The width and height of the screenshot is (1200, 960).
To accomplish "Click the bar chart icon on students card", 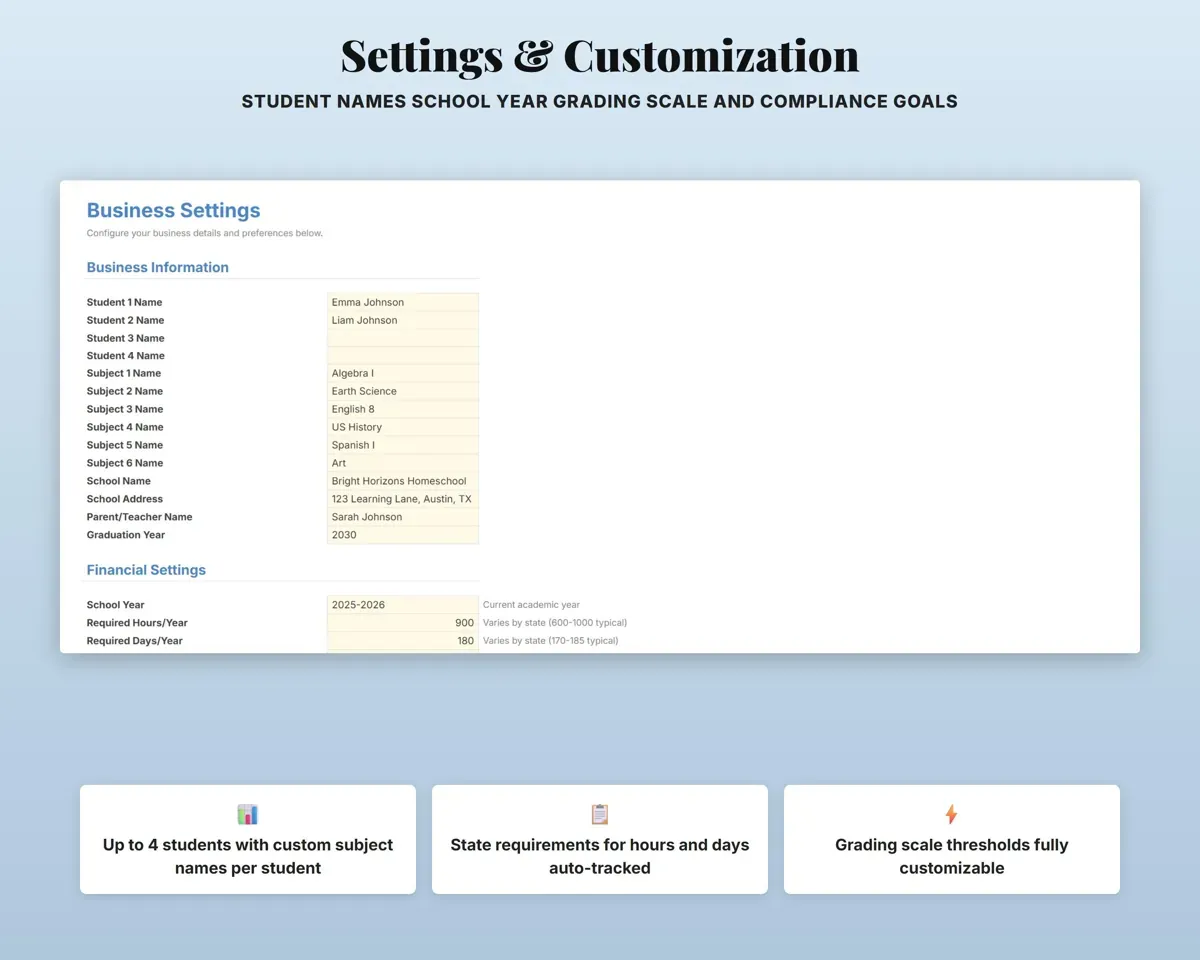I will [x=248, y=814].
